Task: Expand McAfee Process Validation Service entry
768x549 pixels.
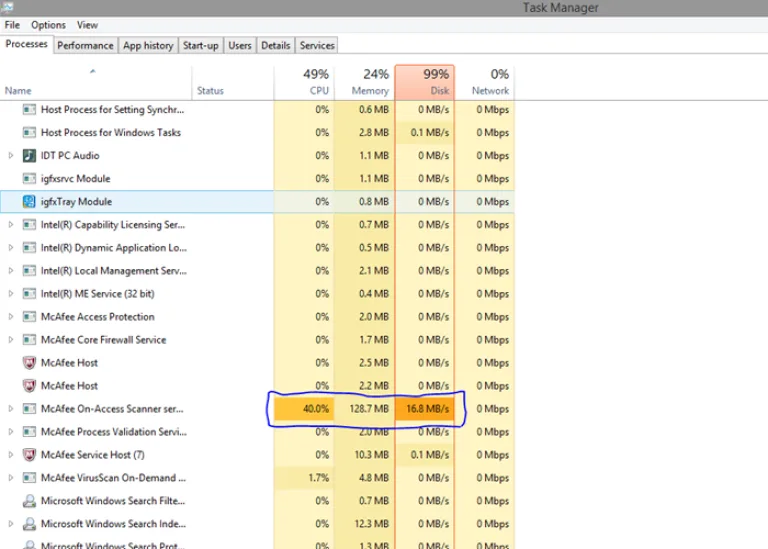Action: pyautogui.click(x=11, y=432)
